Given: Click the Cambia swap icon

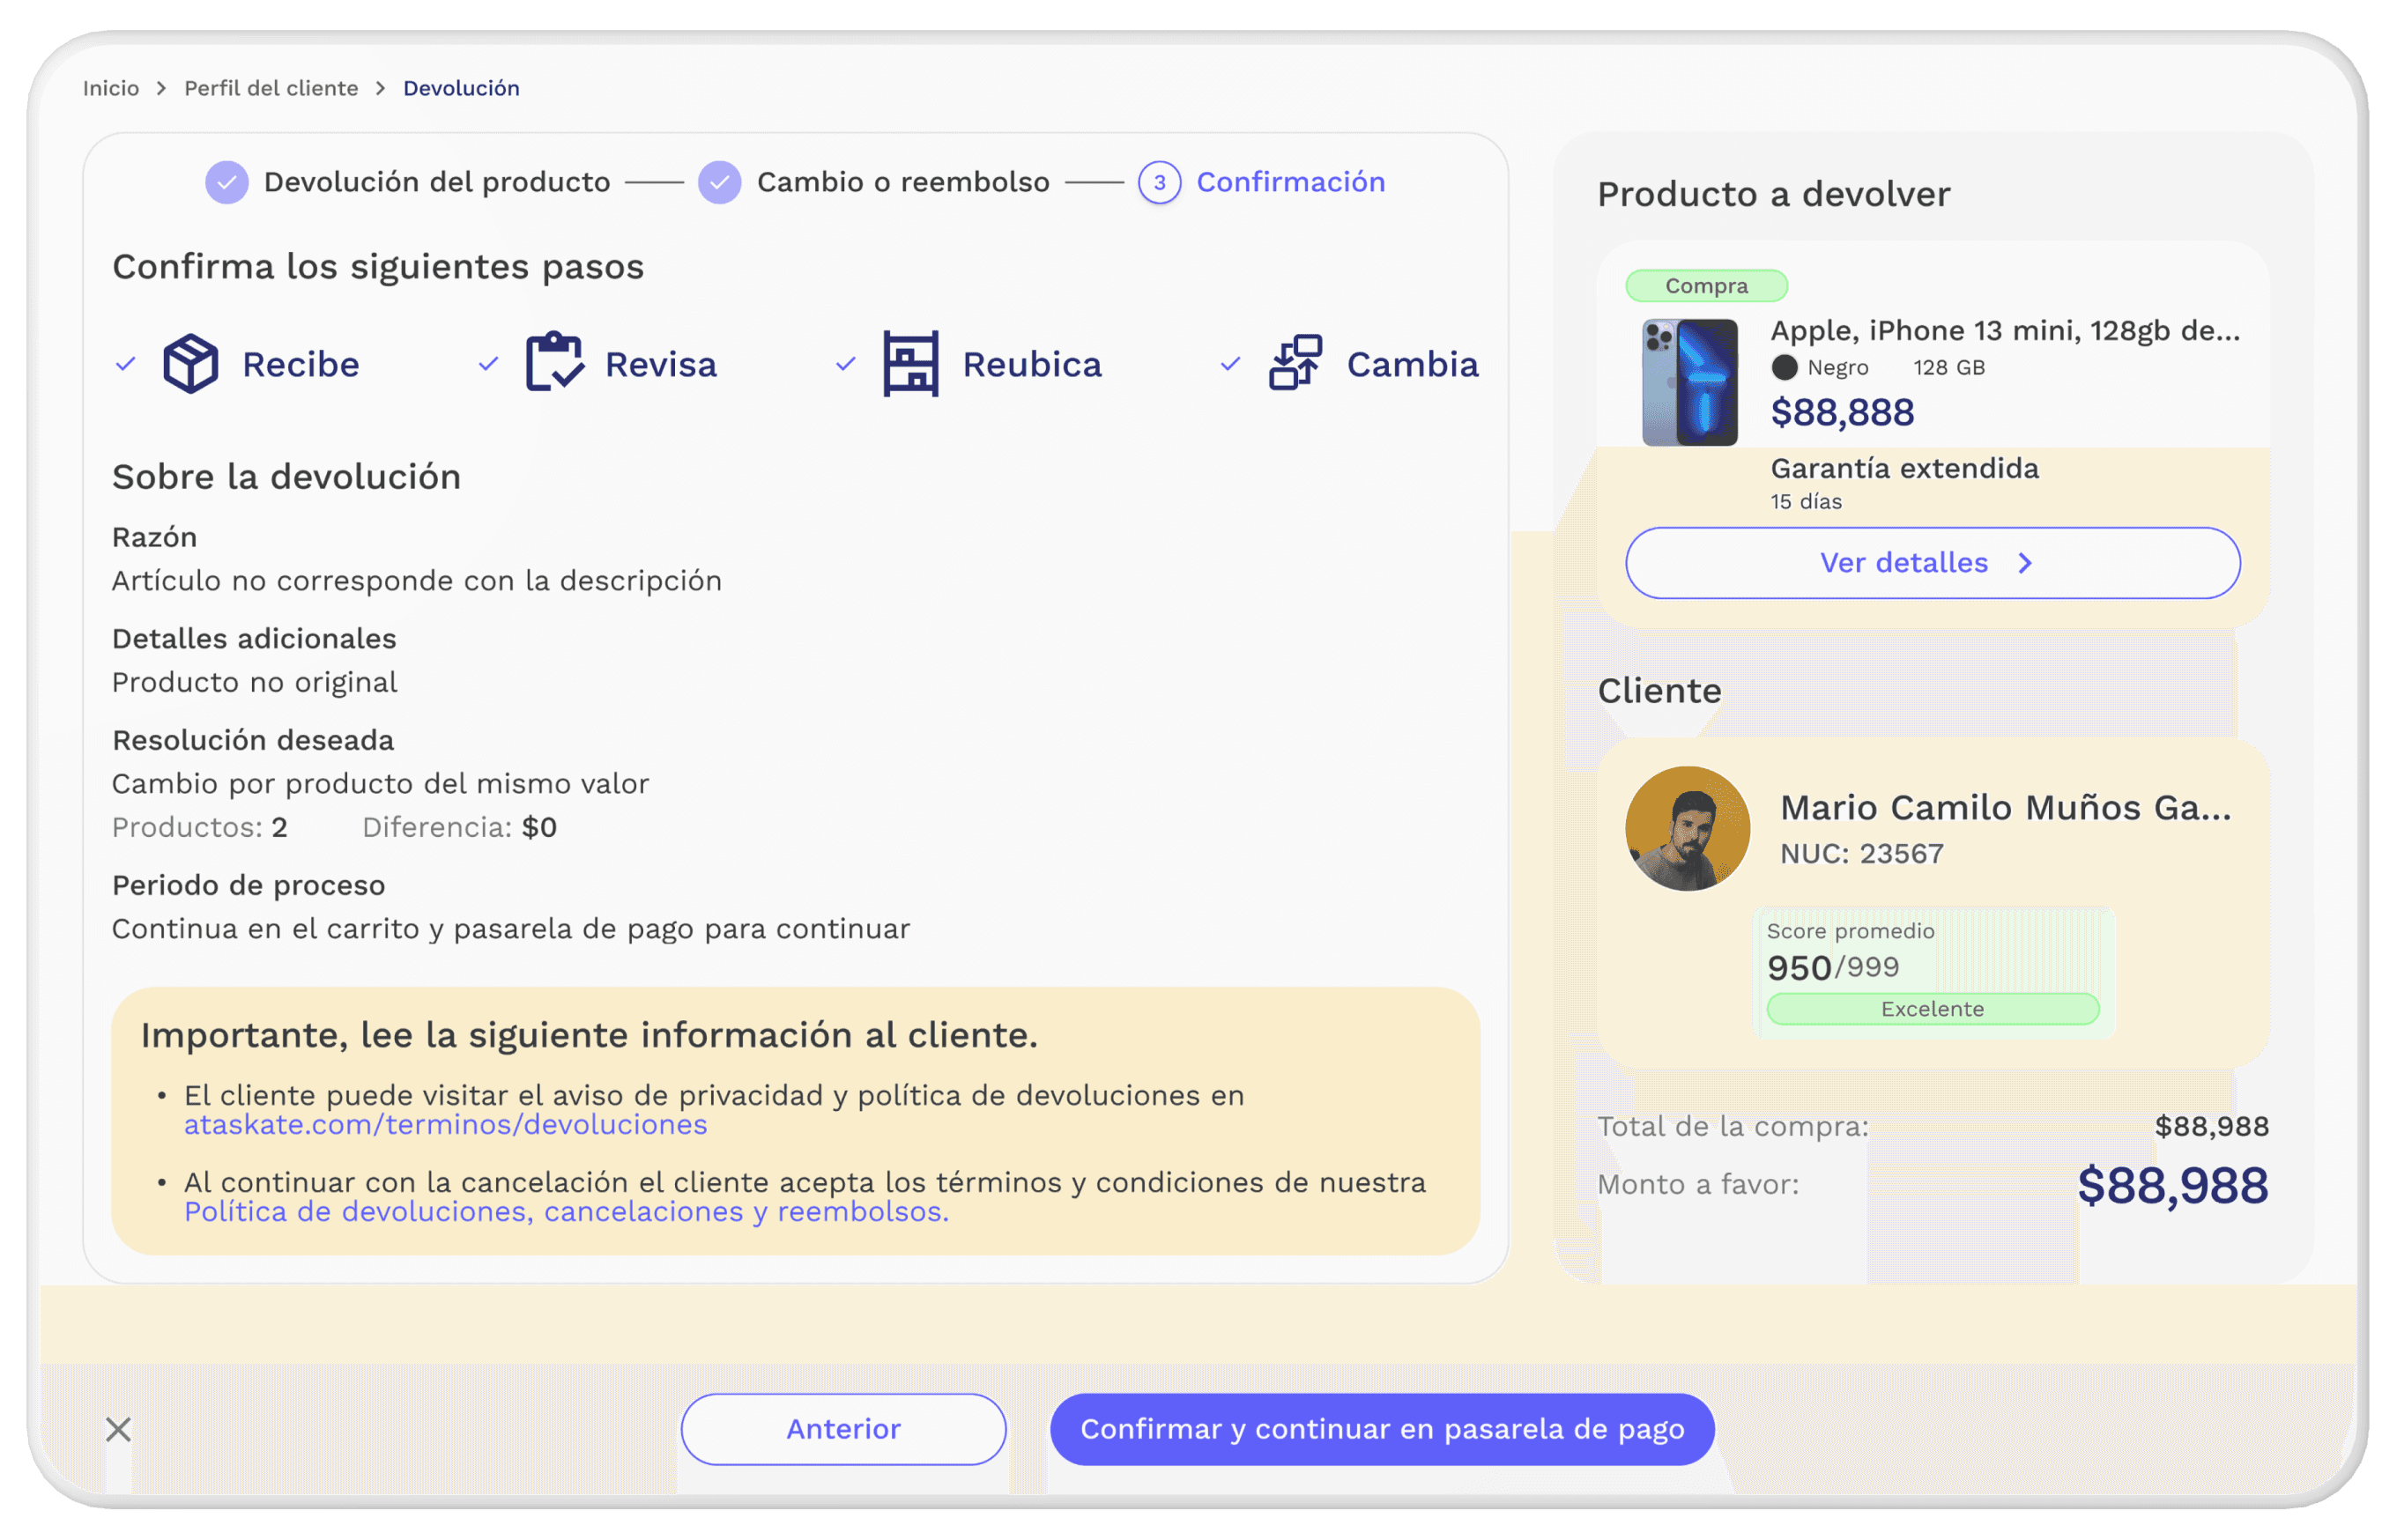Looking at the screenshot, I should (x=1295, y=363).
